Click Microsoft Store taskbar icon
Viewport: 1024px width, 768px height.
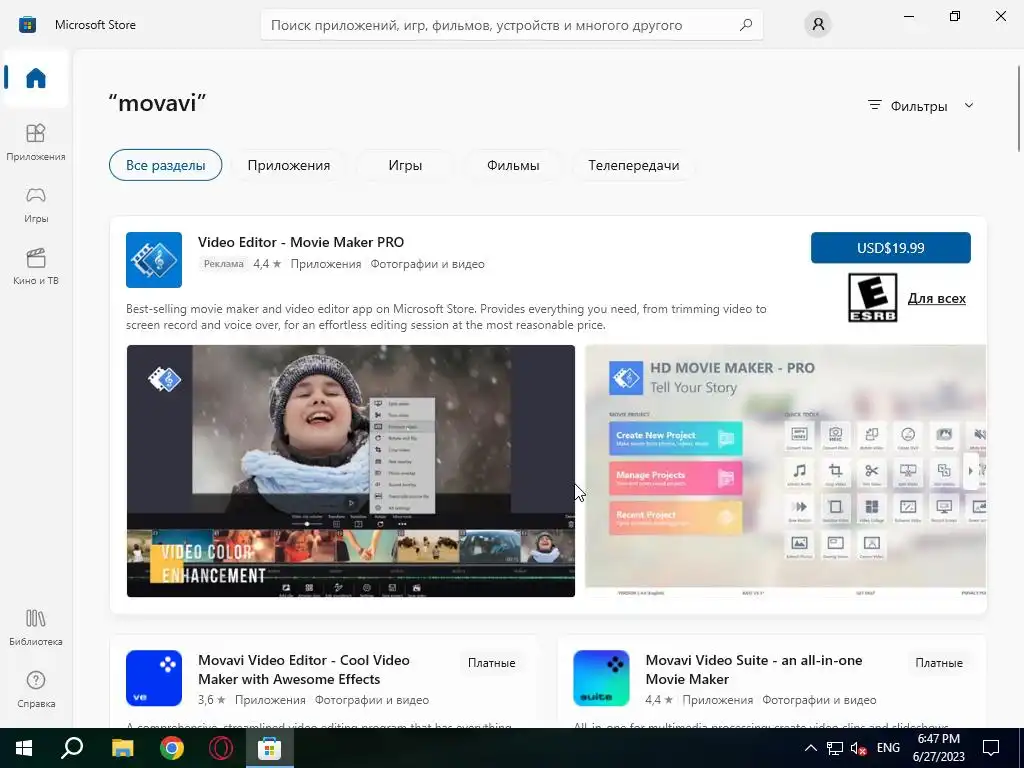click(x=269, y=748)
